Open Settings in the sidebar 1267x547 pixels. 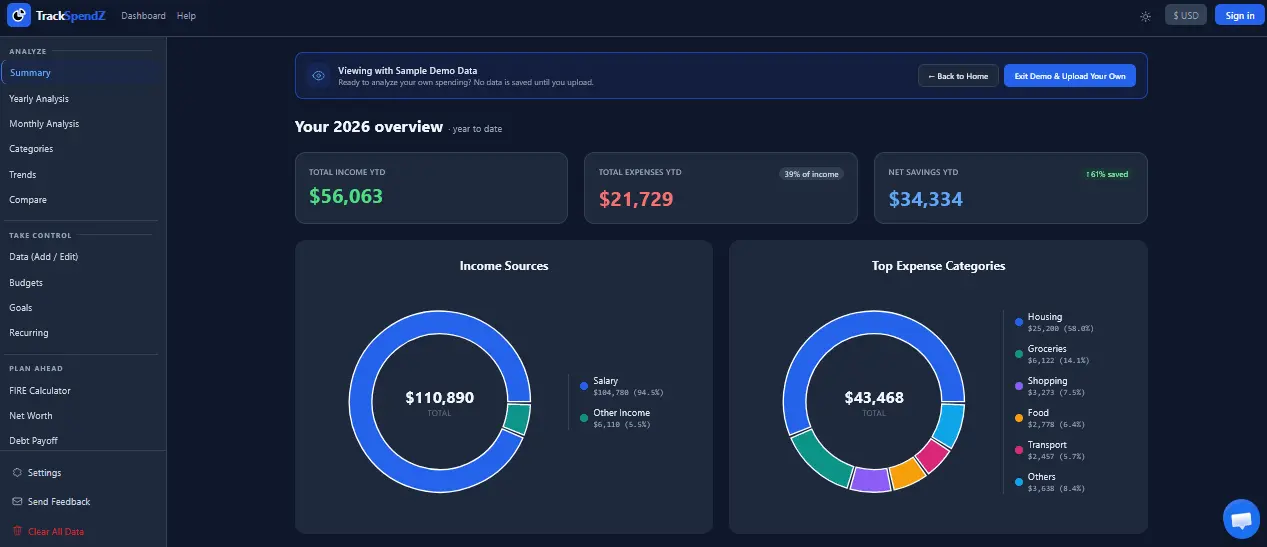tap(44, 473)
